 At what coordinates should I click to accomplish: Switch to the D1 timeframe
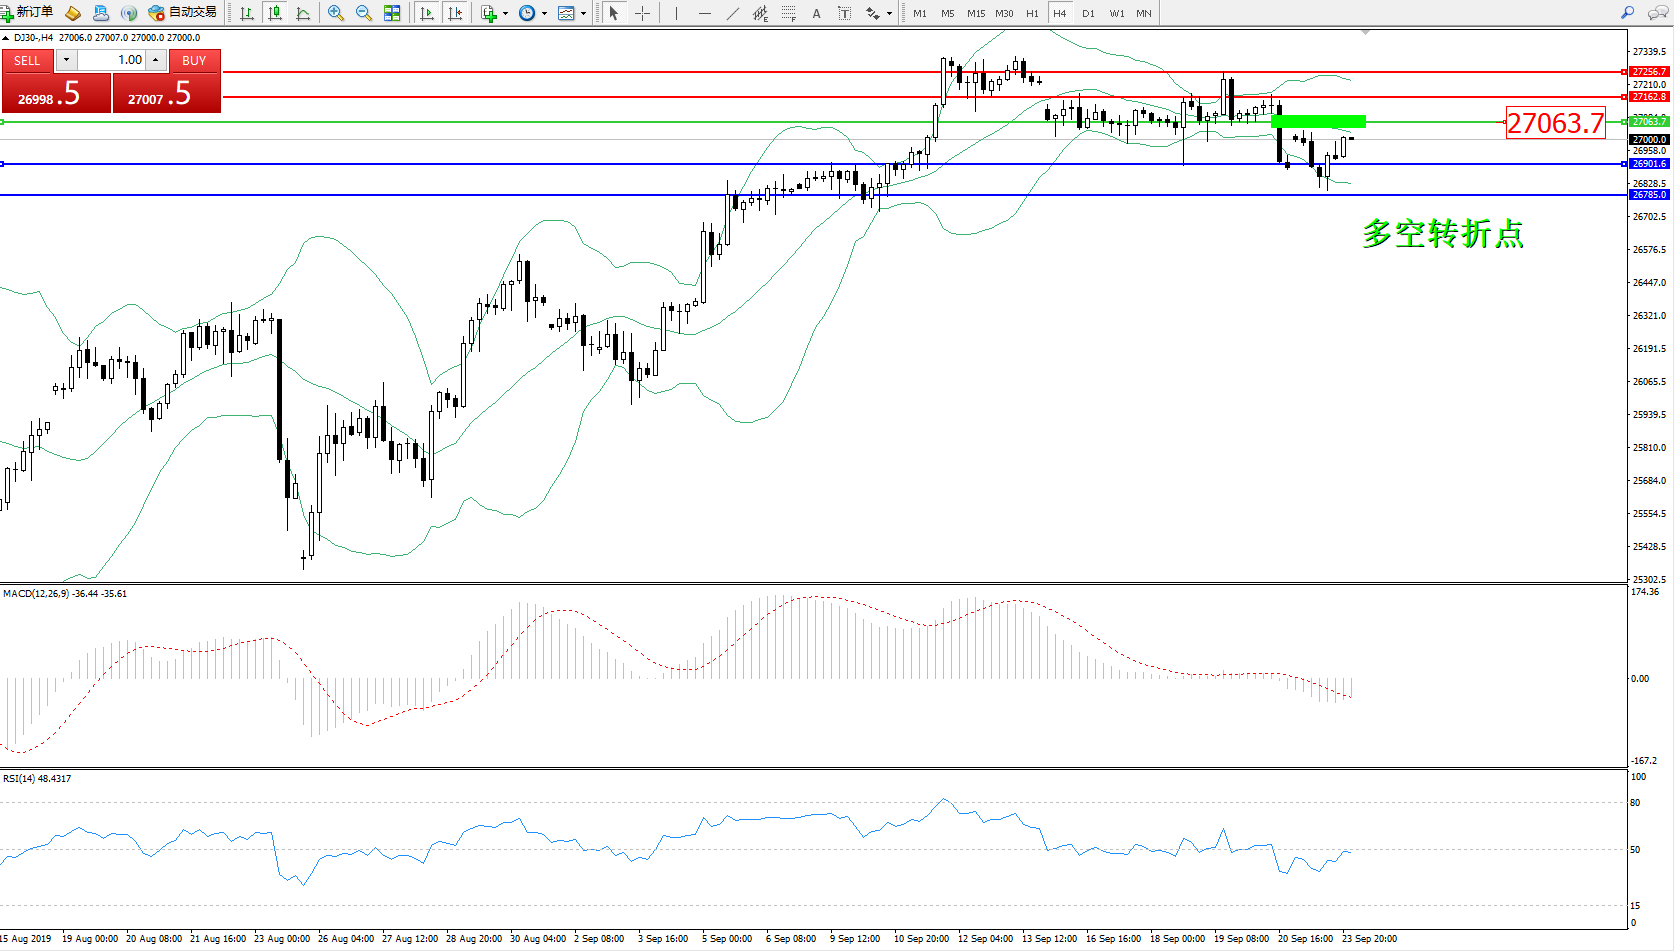pyautogui.click(x=1088, y=13)
